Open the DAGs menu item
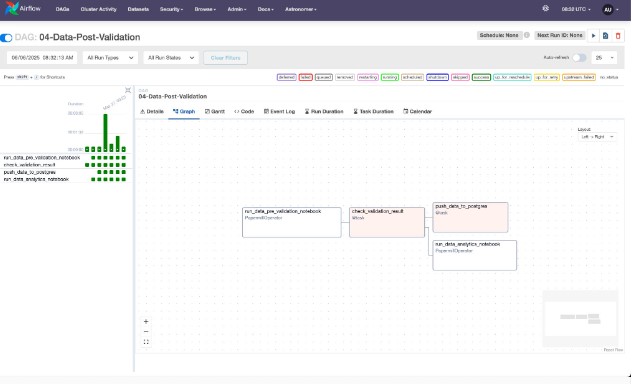Image resolution: width=634 pixels, height=384 pixels. (x=62, y=9)
